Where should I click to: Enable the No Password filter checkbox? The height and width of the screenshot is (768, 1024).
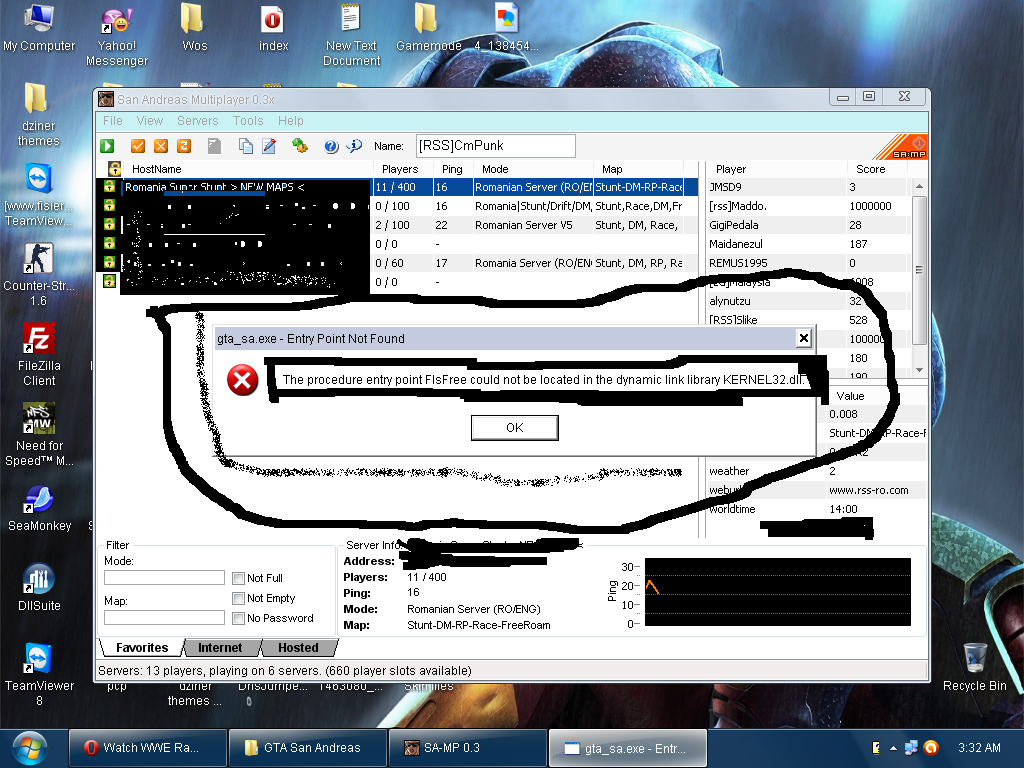[238, 618]
